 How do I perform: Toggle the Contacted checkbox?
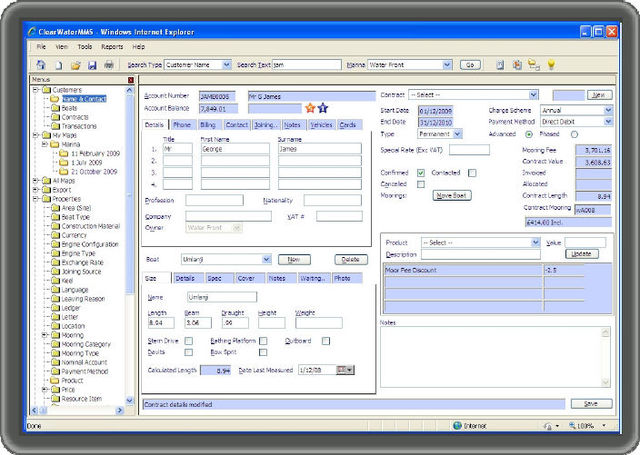coord(472,173)
